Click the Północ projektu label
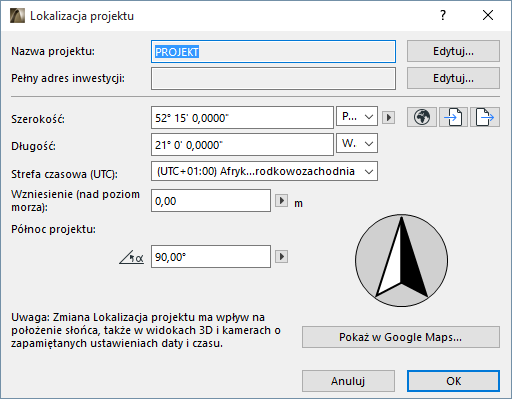 pos(53,229)
